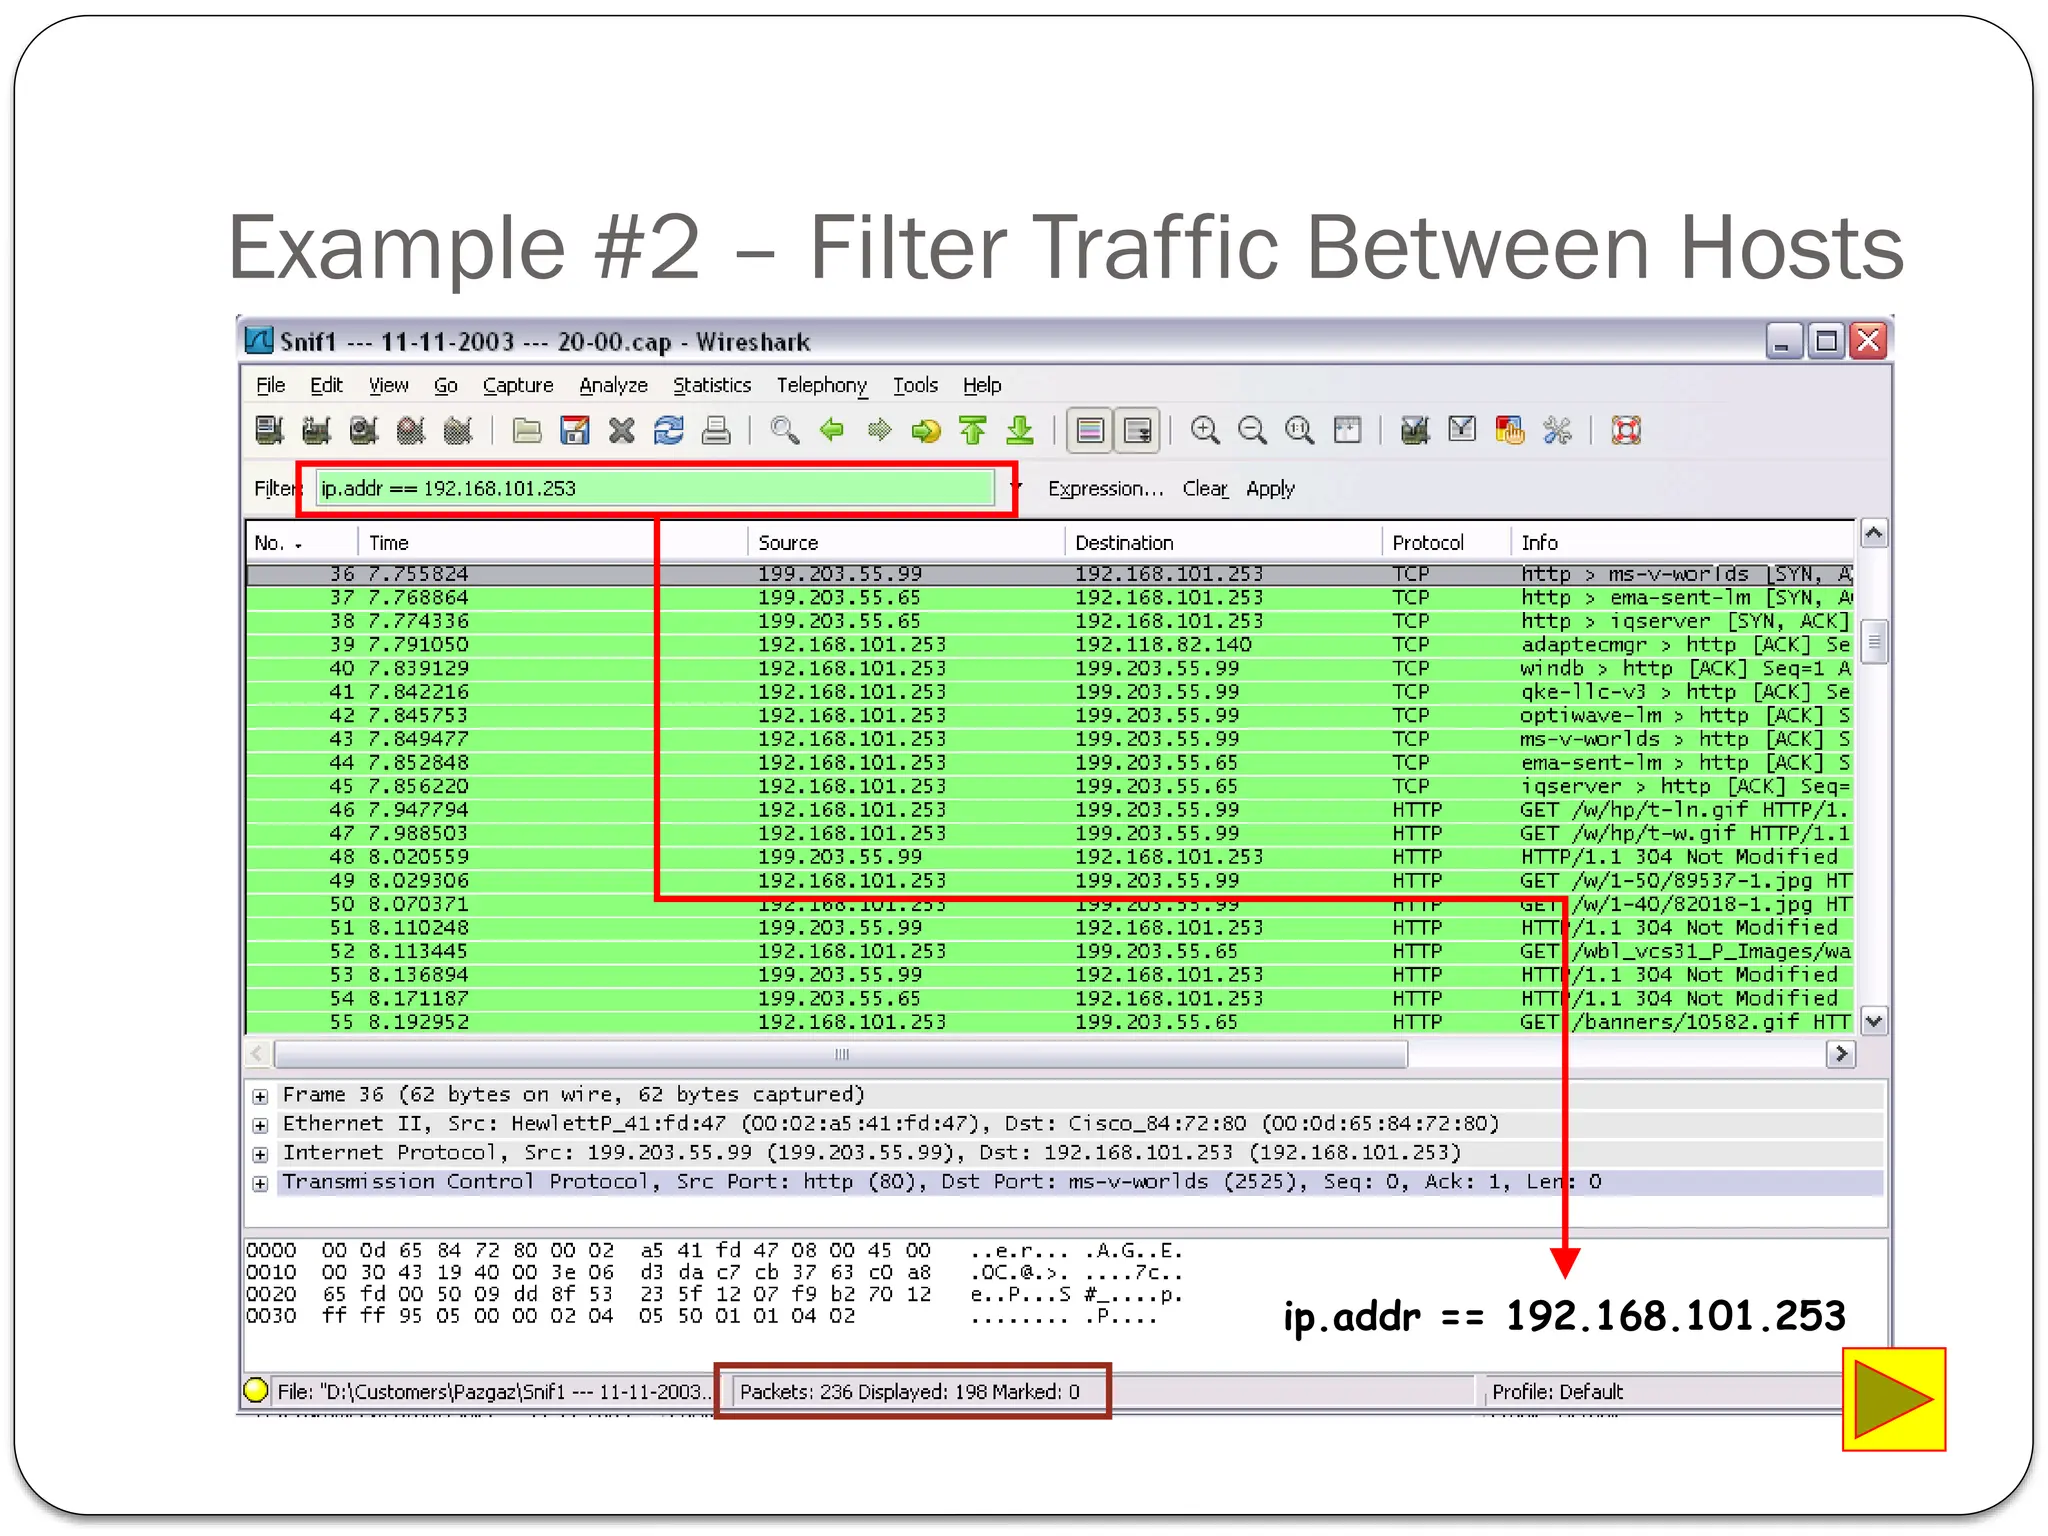2048x1536 pixels.
Task: Open the Help menu
Action: click(x=982, y=385)
